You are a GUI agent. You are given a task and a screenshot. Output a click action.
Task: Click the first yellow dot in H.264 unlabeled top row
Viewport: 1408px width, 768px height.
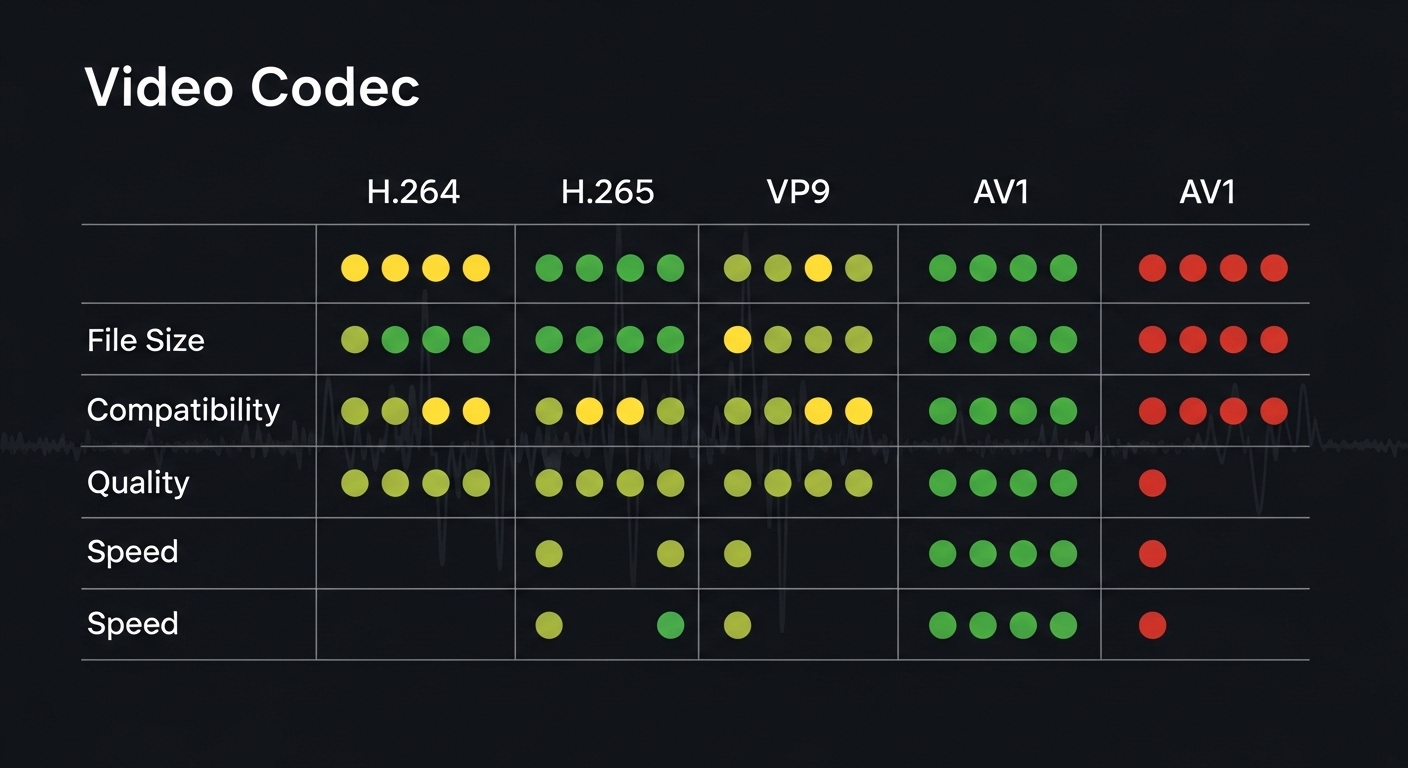point(355,268)
